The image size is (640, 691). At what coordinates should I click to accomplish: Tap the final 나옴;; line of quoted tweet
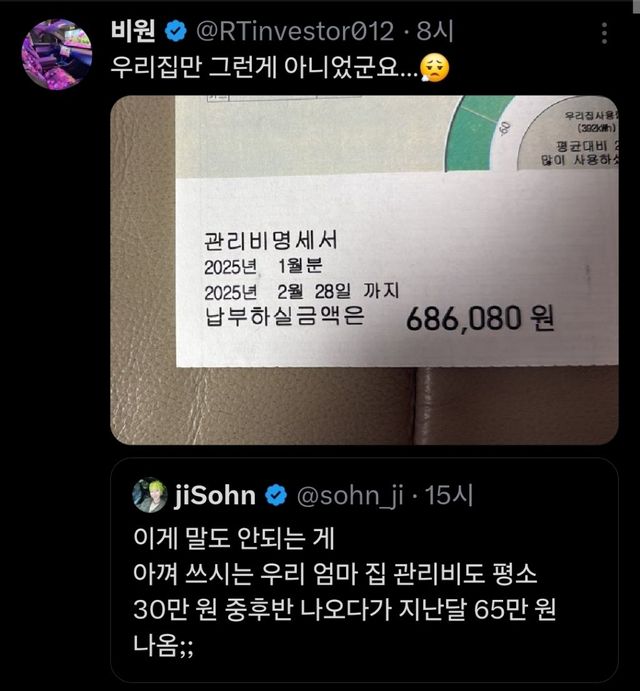[163, 646]
